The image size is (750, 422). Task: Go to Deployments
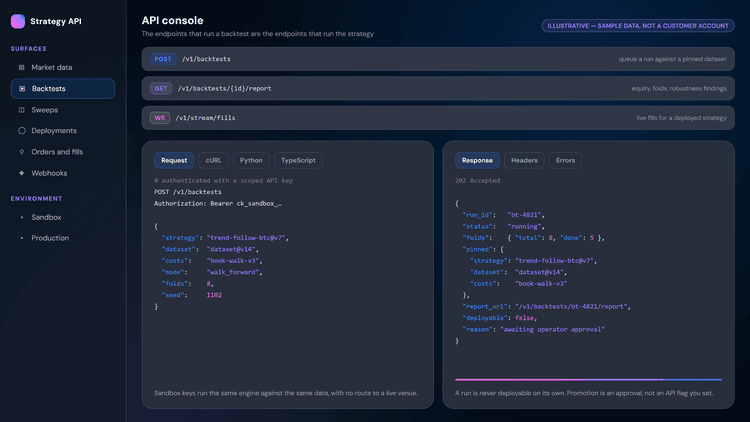tap(63, 131)
